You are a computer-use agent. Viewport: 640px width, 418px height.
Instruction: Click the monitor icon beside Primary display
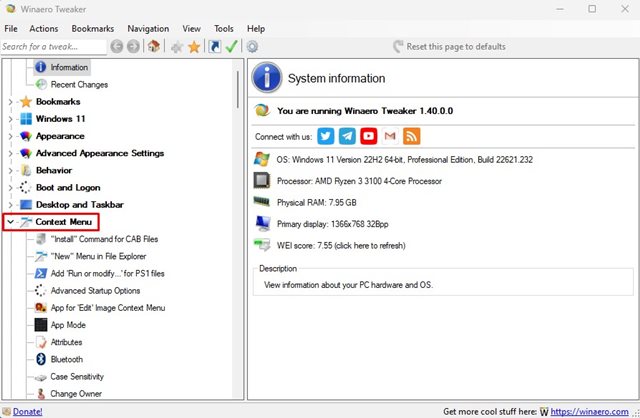(x=262, y=223)
